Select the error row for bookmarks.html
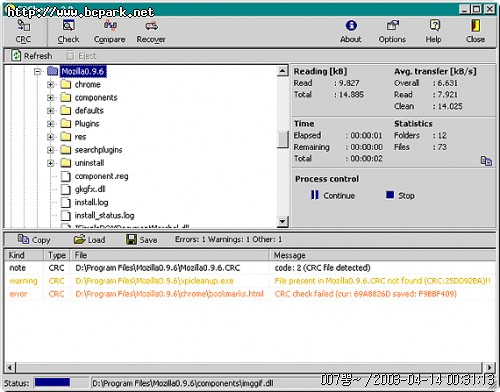 (x=250, y=294)
